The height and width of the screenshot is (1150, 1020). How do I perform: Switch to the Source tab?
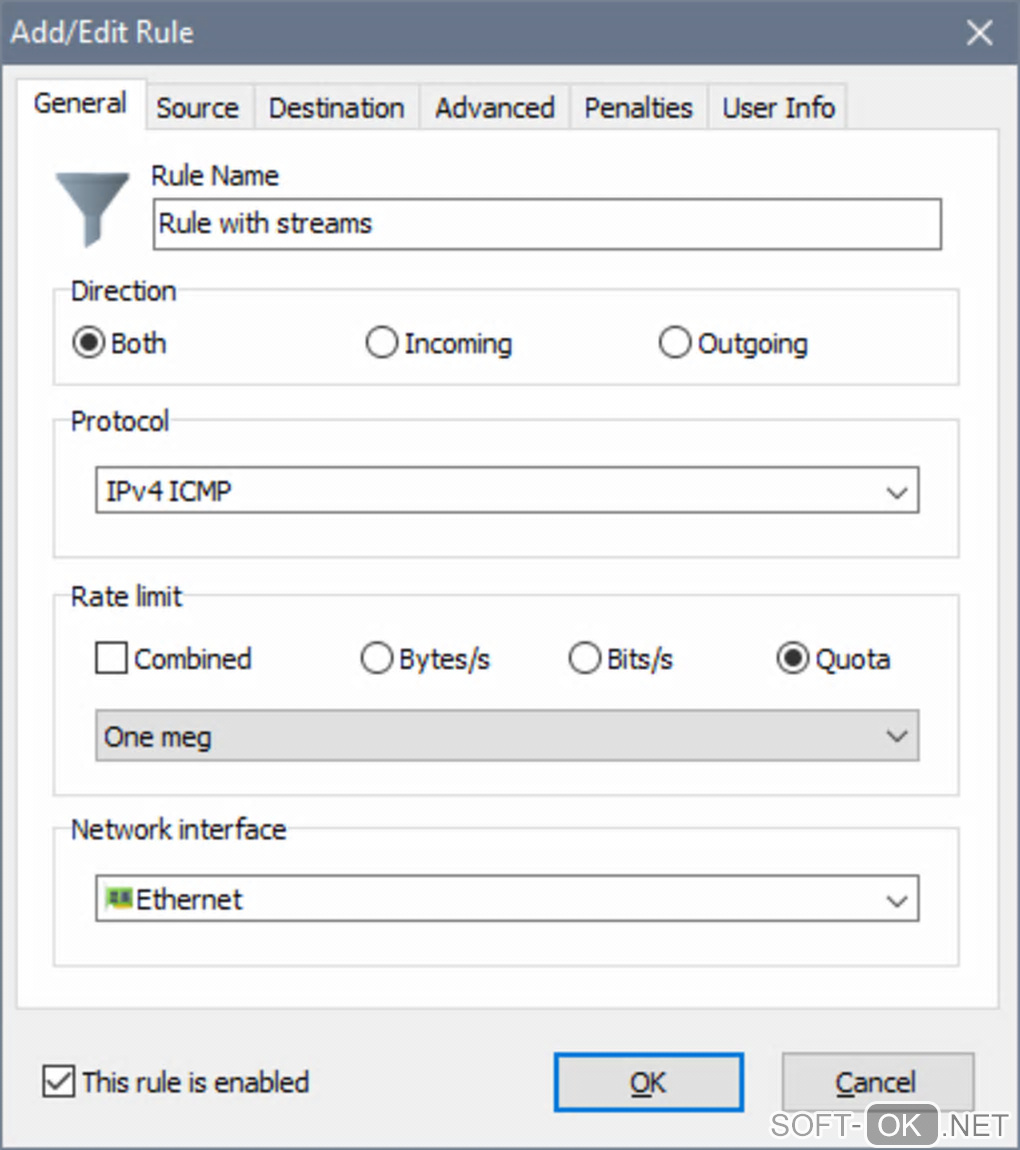(x=197, y=108)
